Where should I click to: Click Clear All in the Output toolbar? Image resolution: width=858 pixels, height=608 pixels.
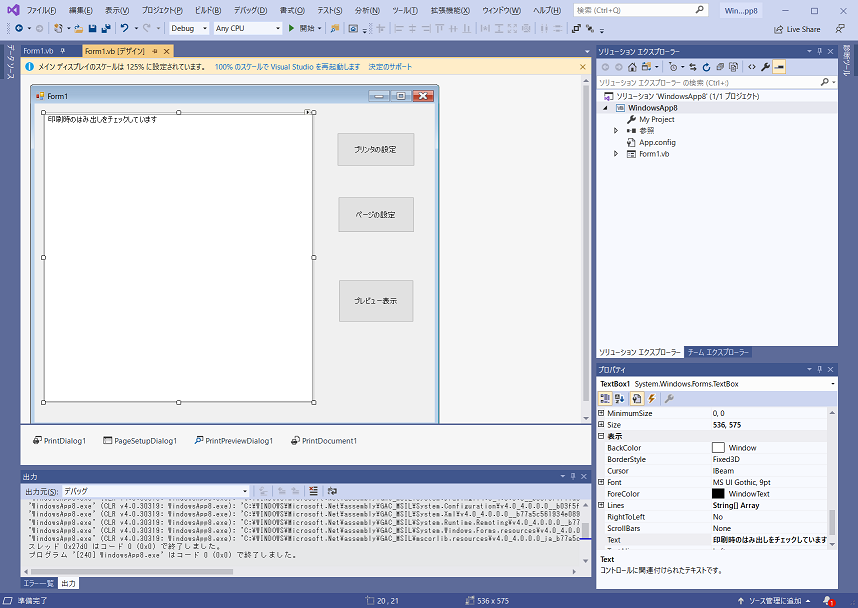(313, 491)
